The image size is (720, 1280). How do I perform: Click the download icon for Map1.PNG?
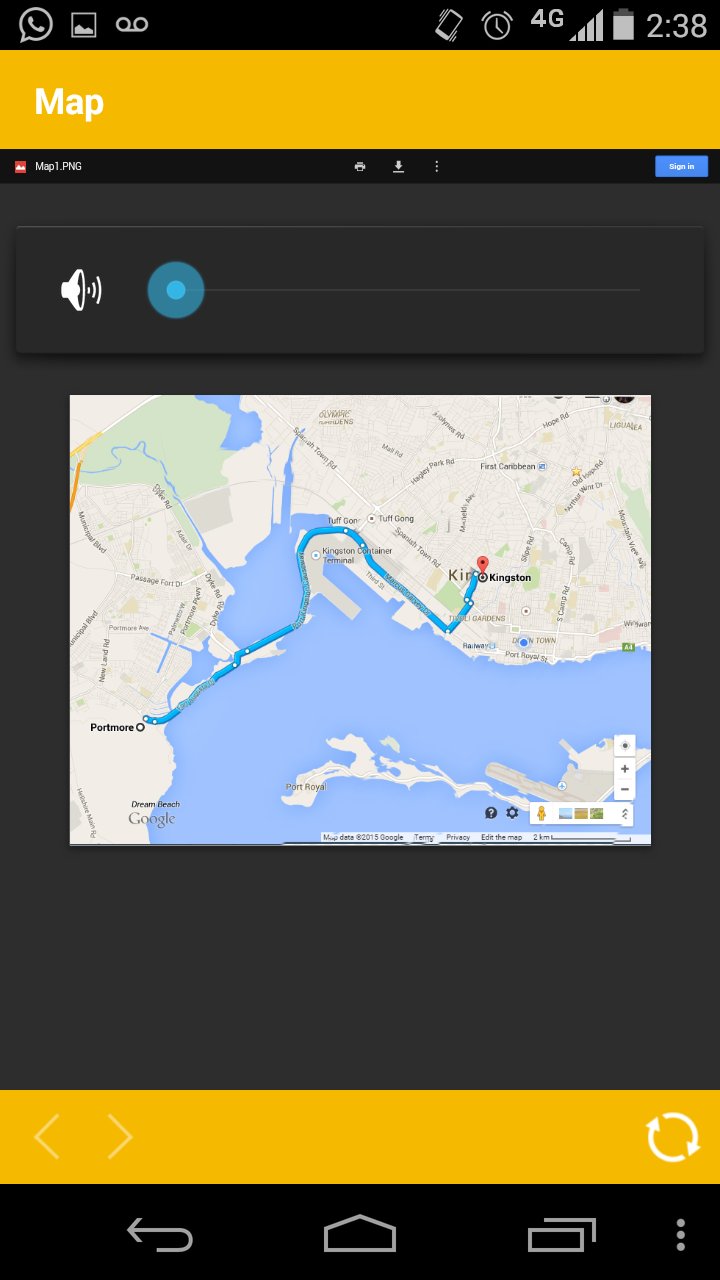point(398,166)
